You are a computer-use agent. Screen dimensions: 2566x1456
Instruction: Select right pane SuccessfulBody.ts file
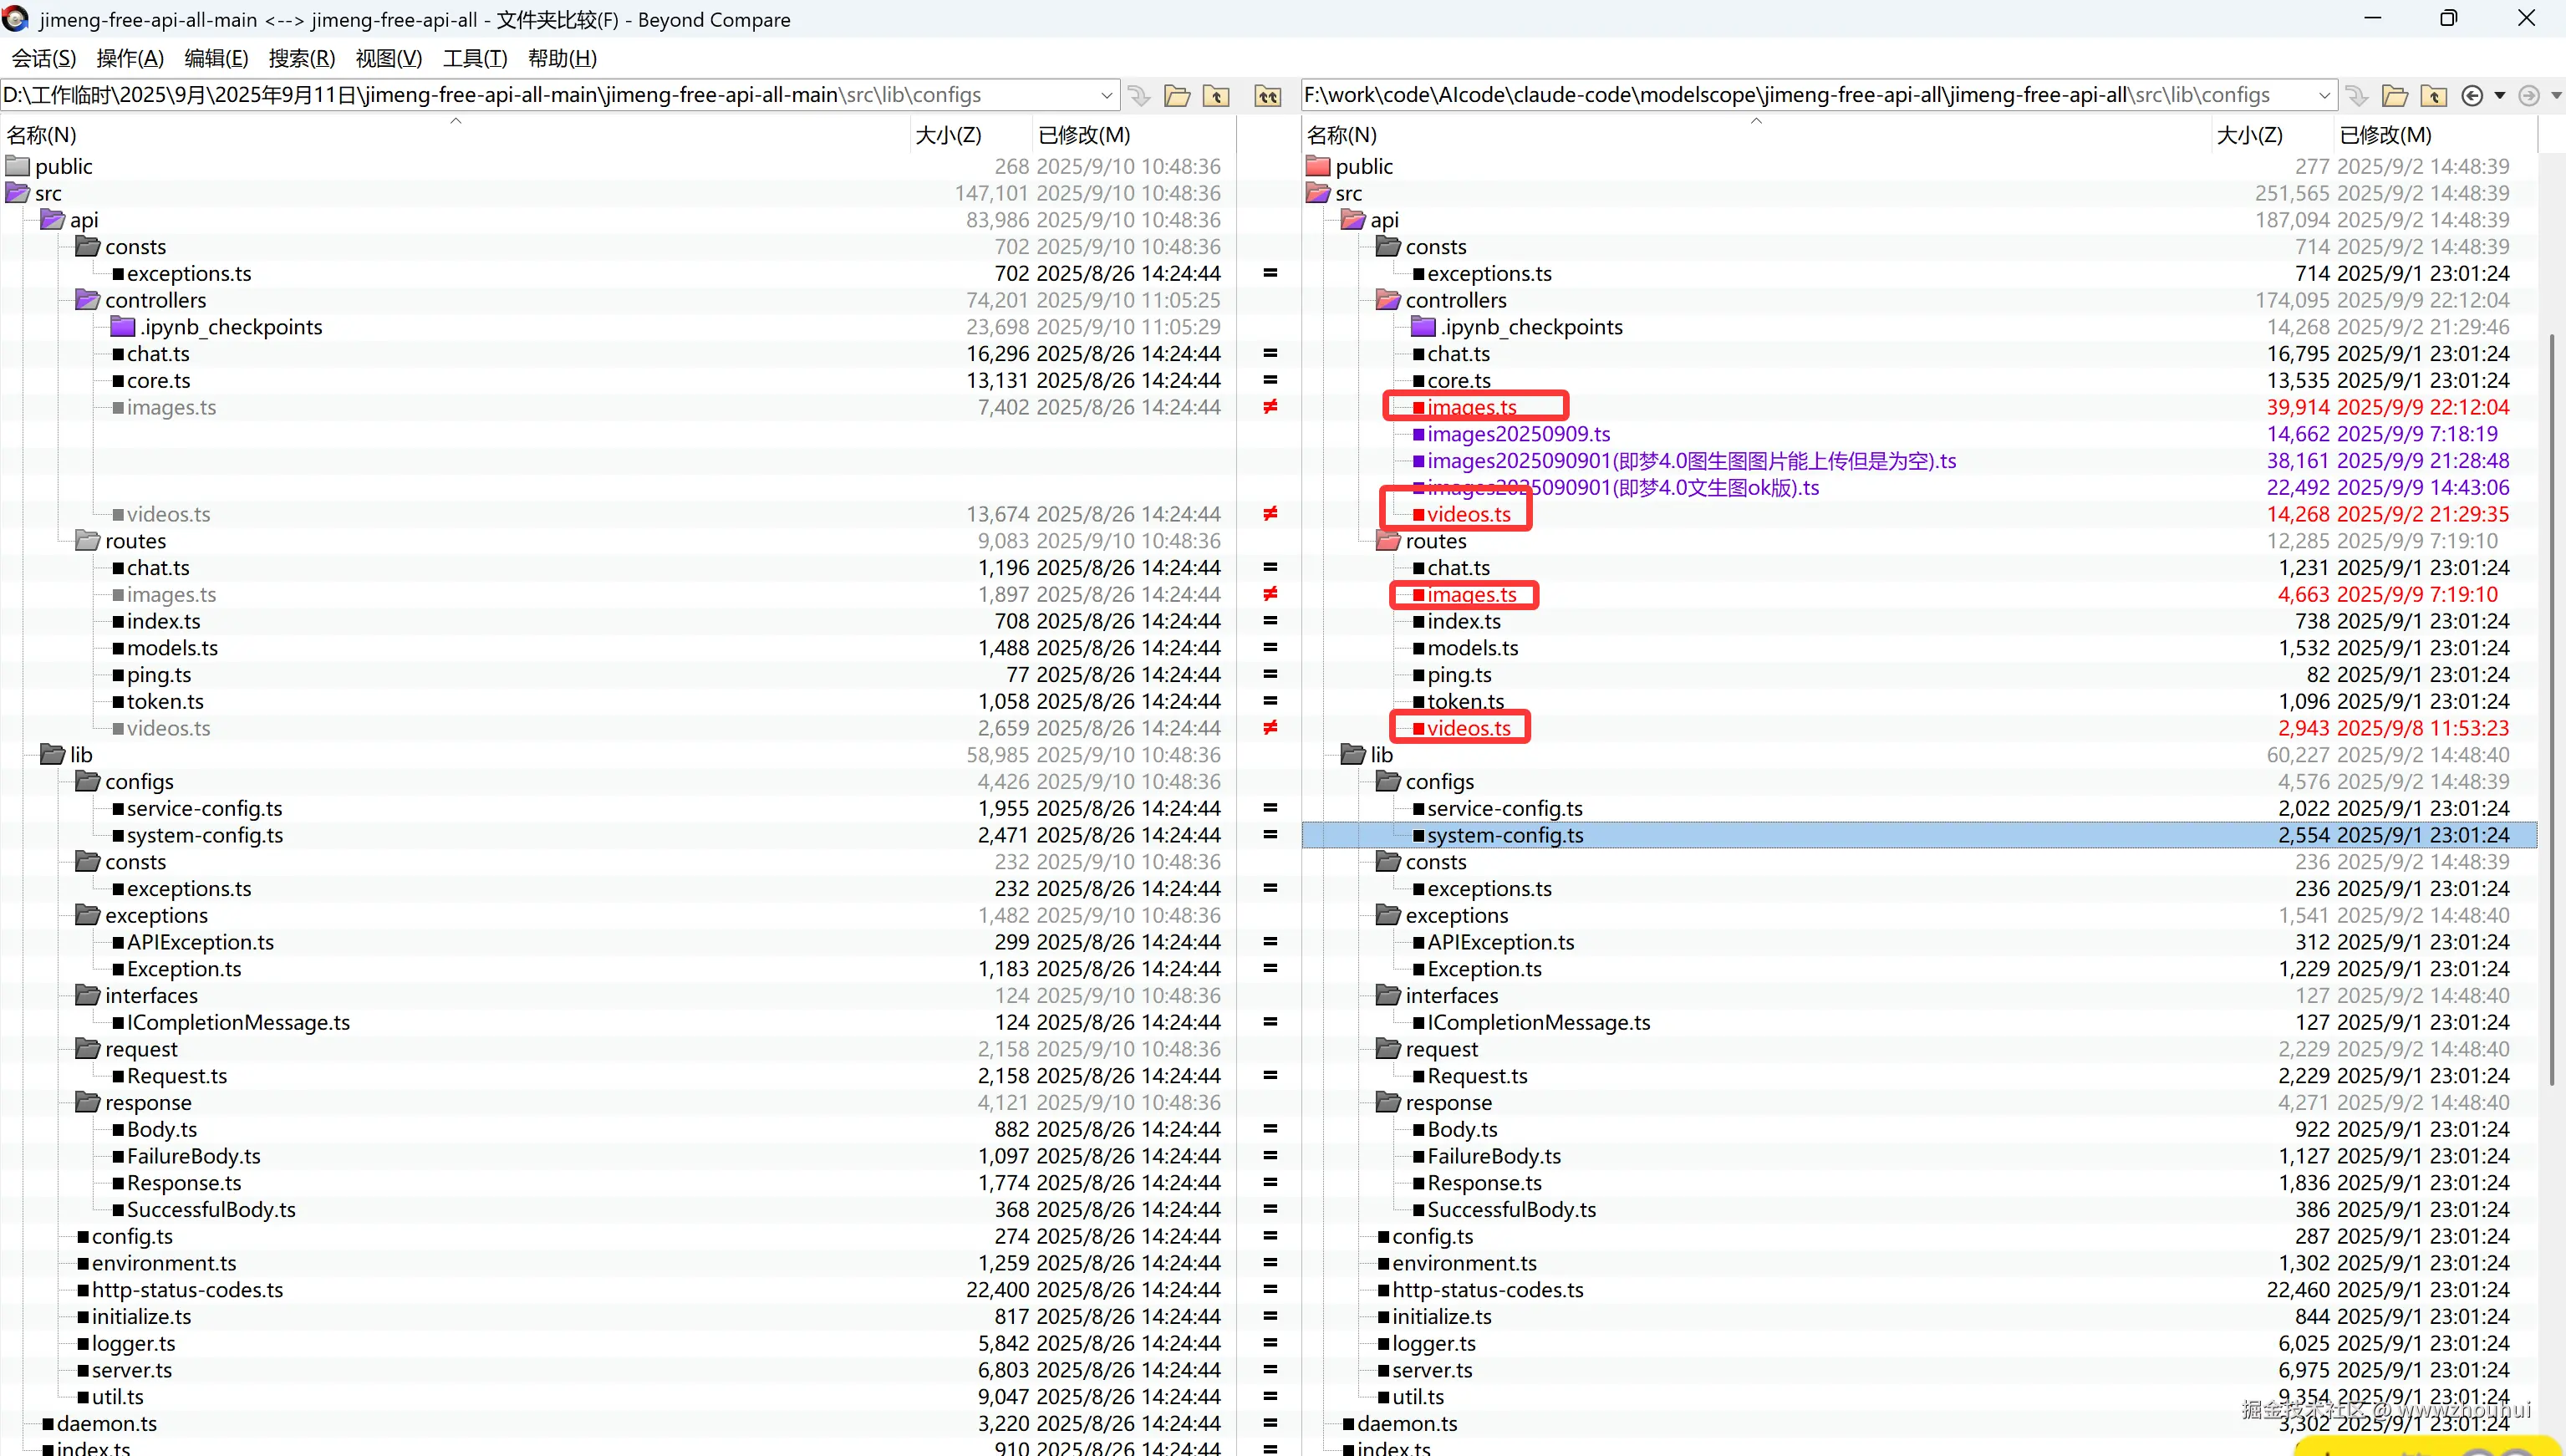click(x=1511, y=1210)
